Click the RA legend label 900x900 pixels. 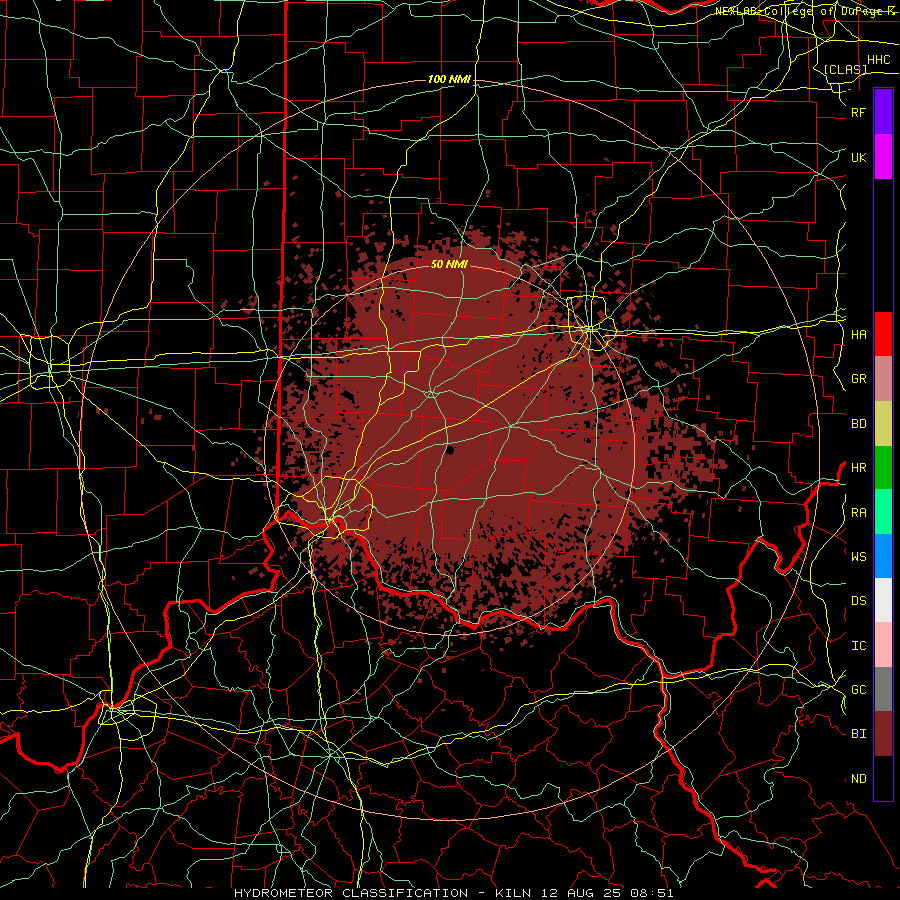click(859, 513)
